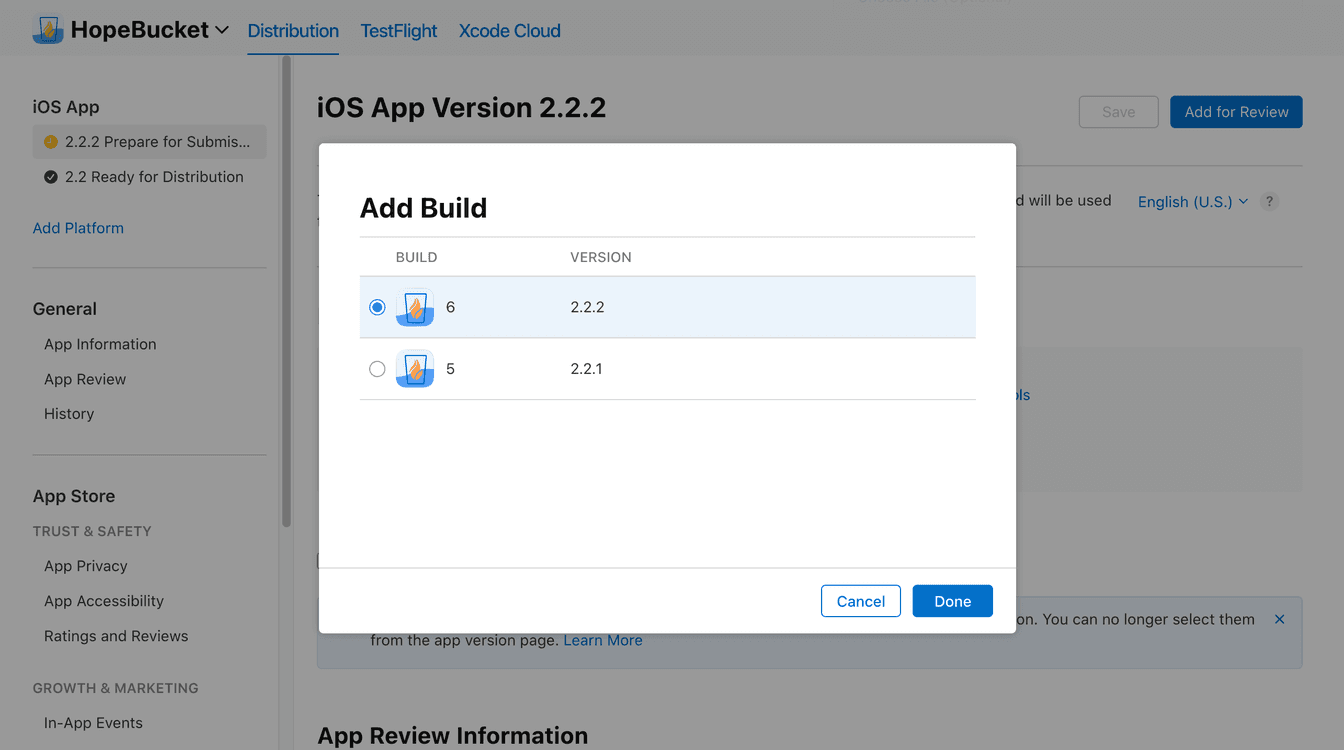
Task: Click the Add for Review button
Action: click(x=1236, y=111)
